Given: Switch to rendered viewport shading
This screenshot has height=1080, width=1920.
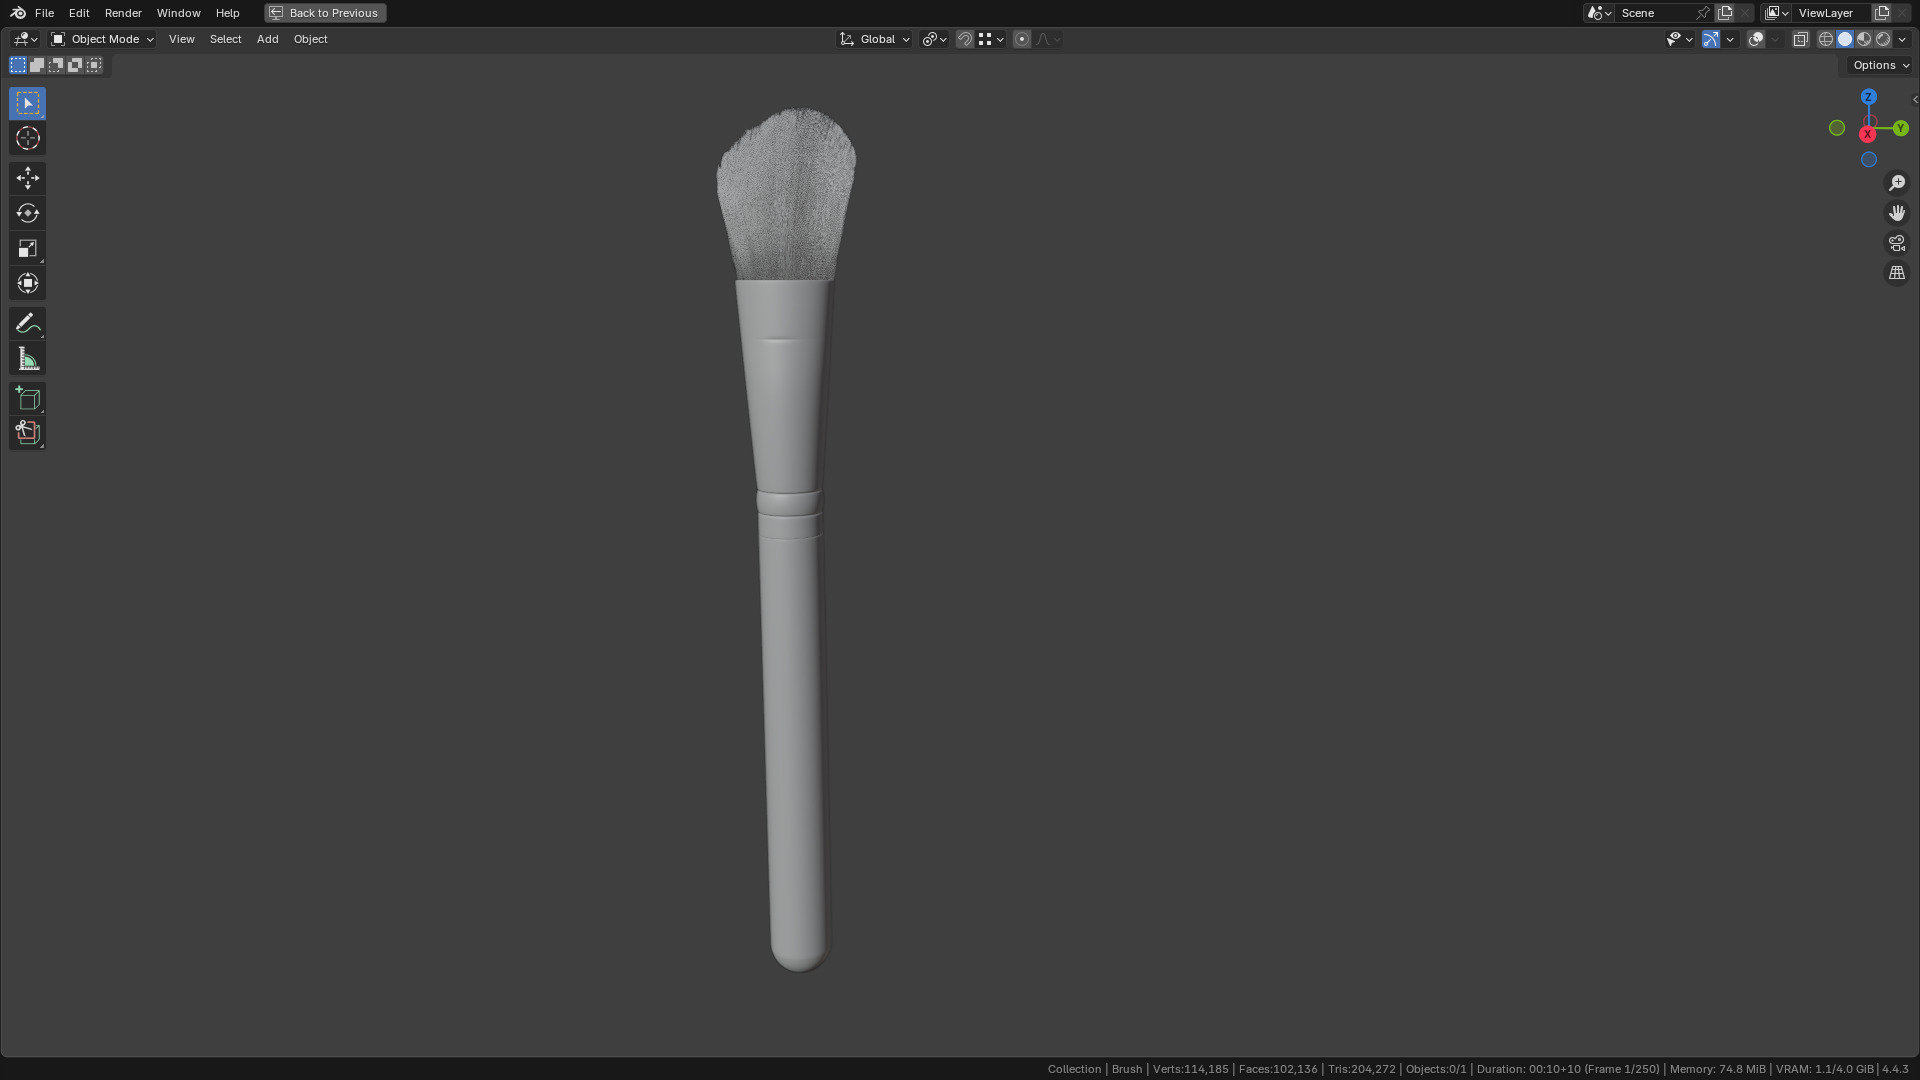Looking at the screenshot, I should (x=1883, y=39).
